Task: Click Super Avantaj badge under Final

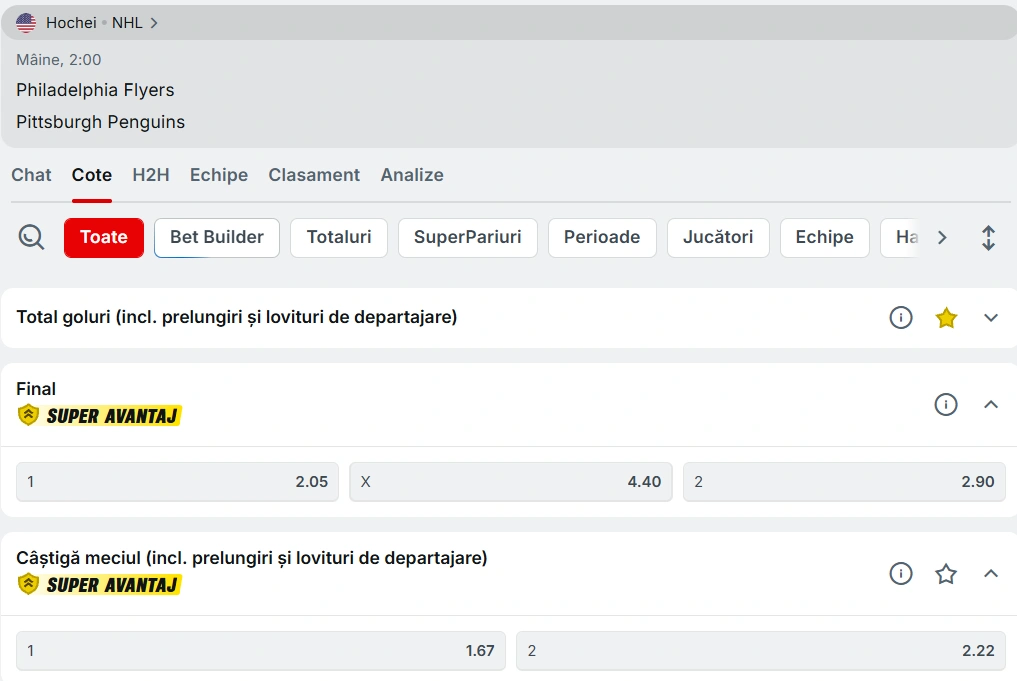Action: pos(100,415)
